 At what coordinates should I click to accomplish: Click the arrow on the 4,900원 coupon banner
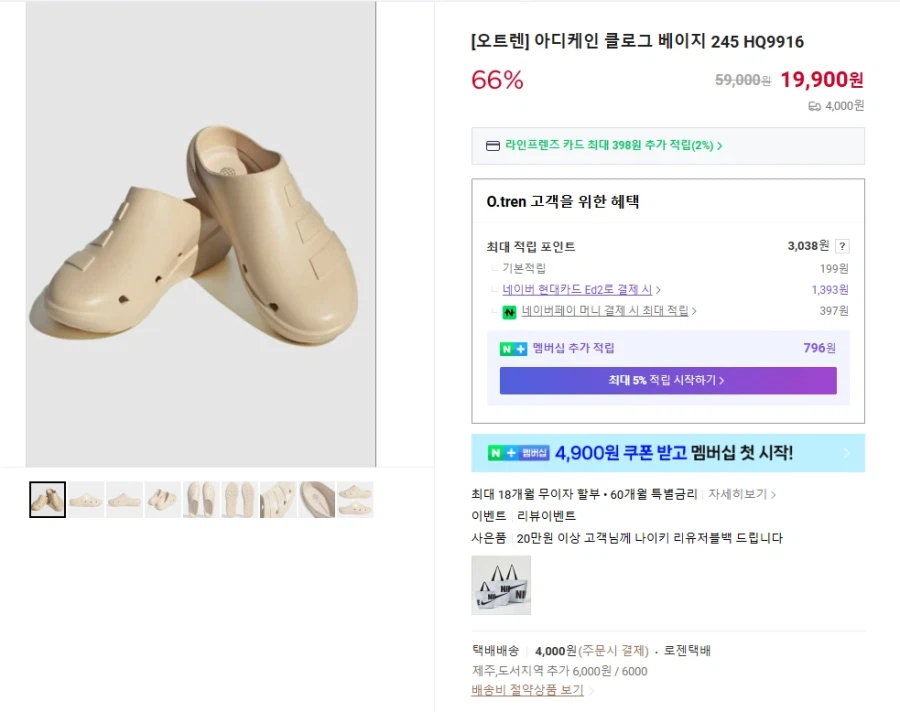click(847, 453)
